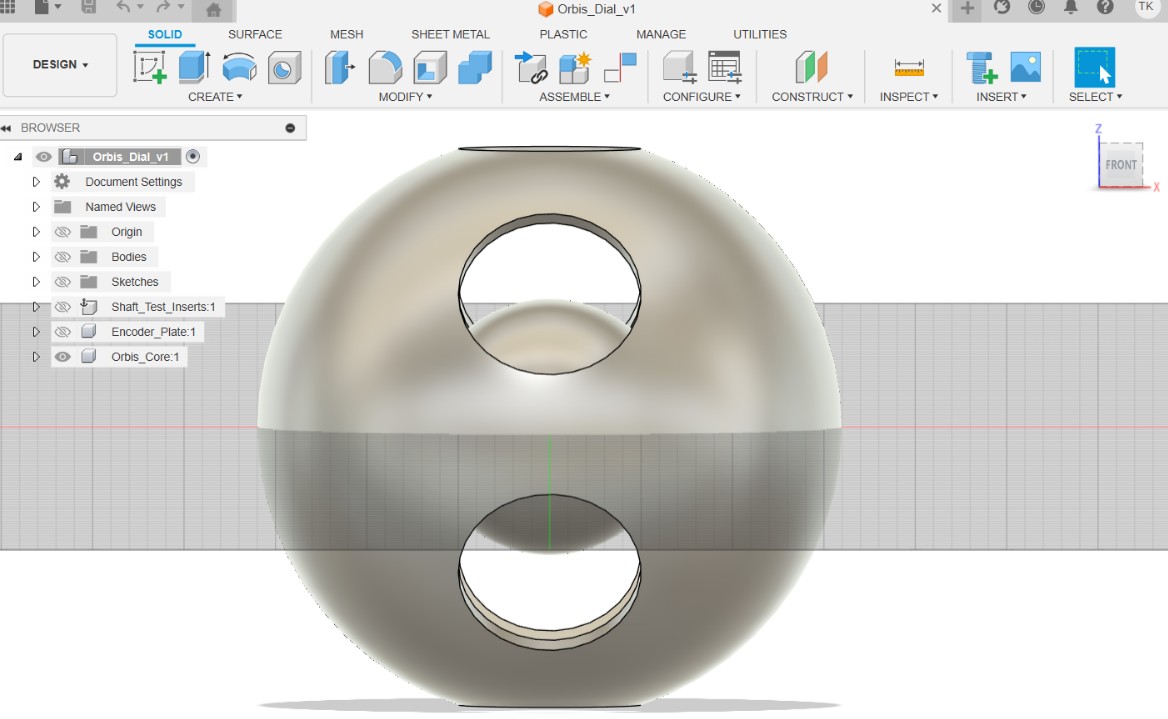Viewport: 1168px width, 719px height.
Task: Show the hidden Origin folder
Action: (62, 232)
